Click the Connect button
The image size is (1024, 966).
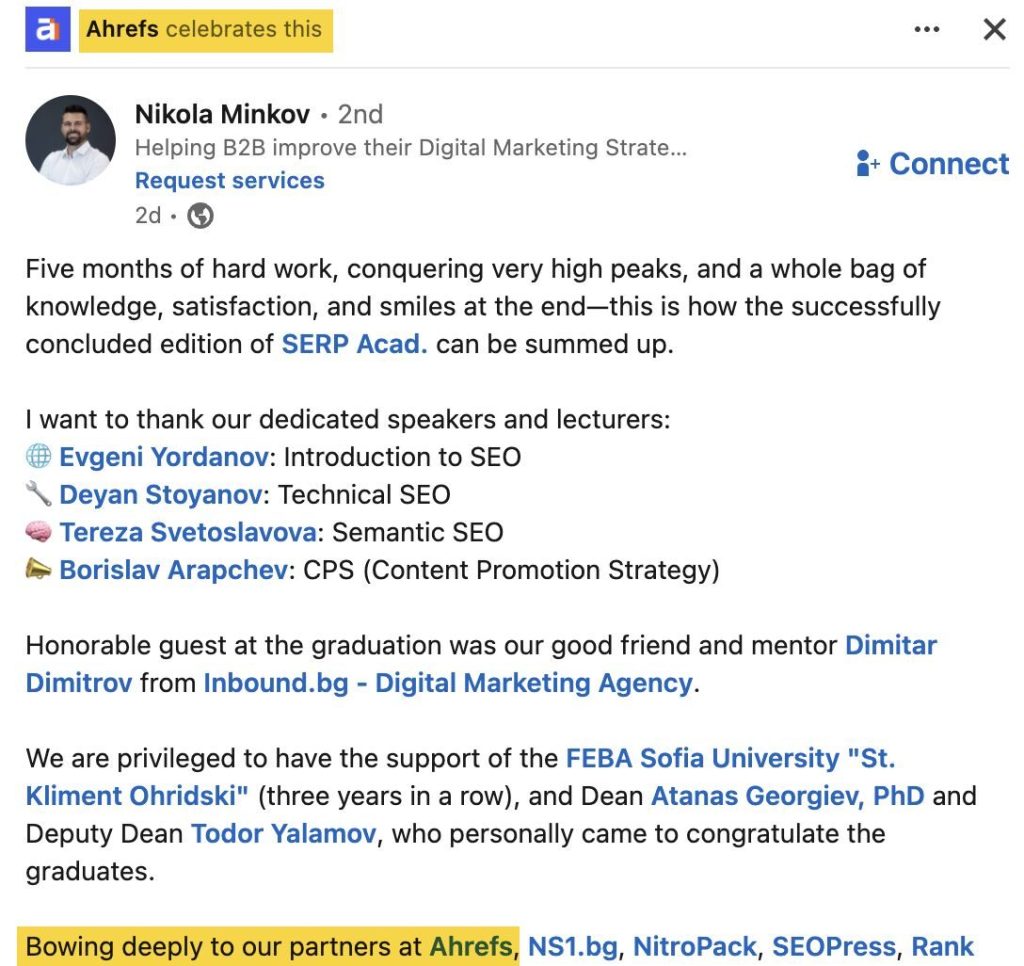coord(948,163)
